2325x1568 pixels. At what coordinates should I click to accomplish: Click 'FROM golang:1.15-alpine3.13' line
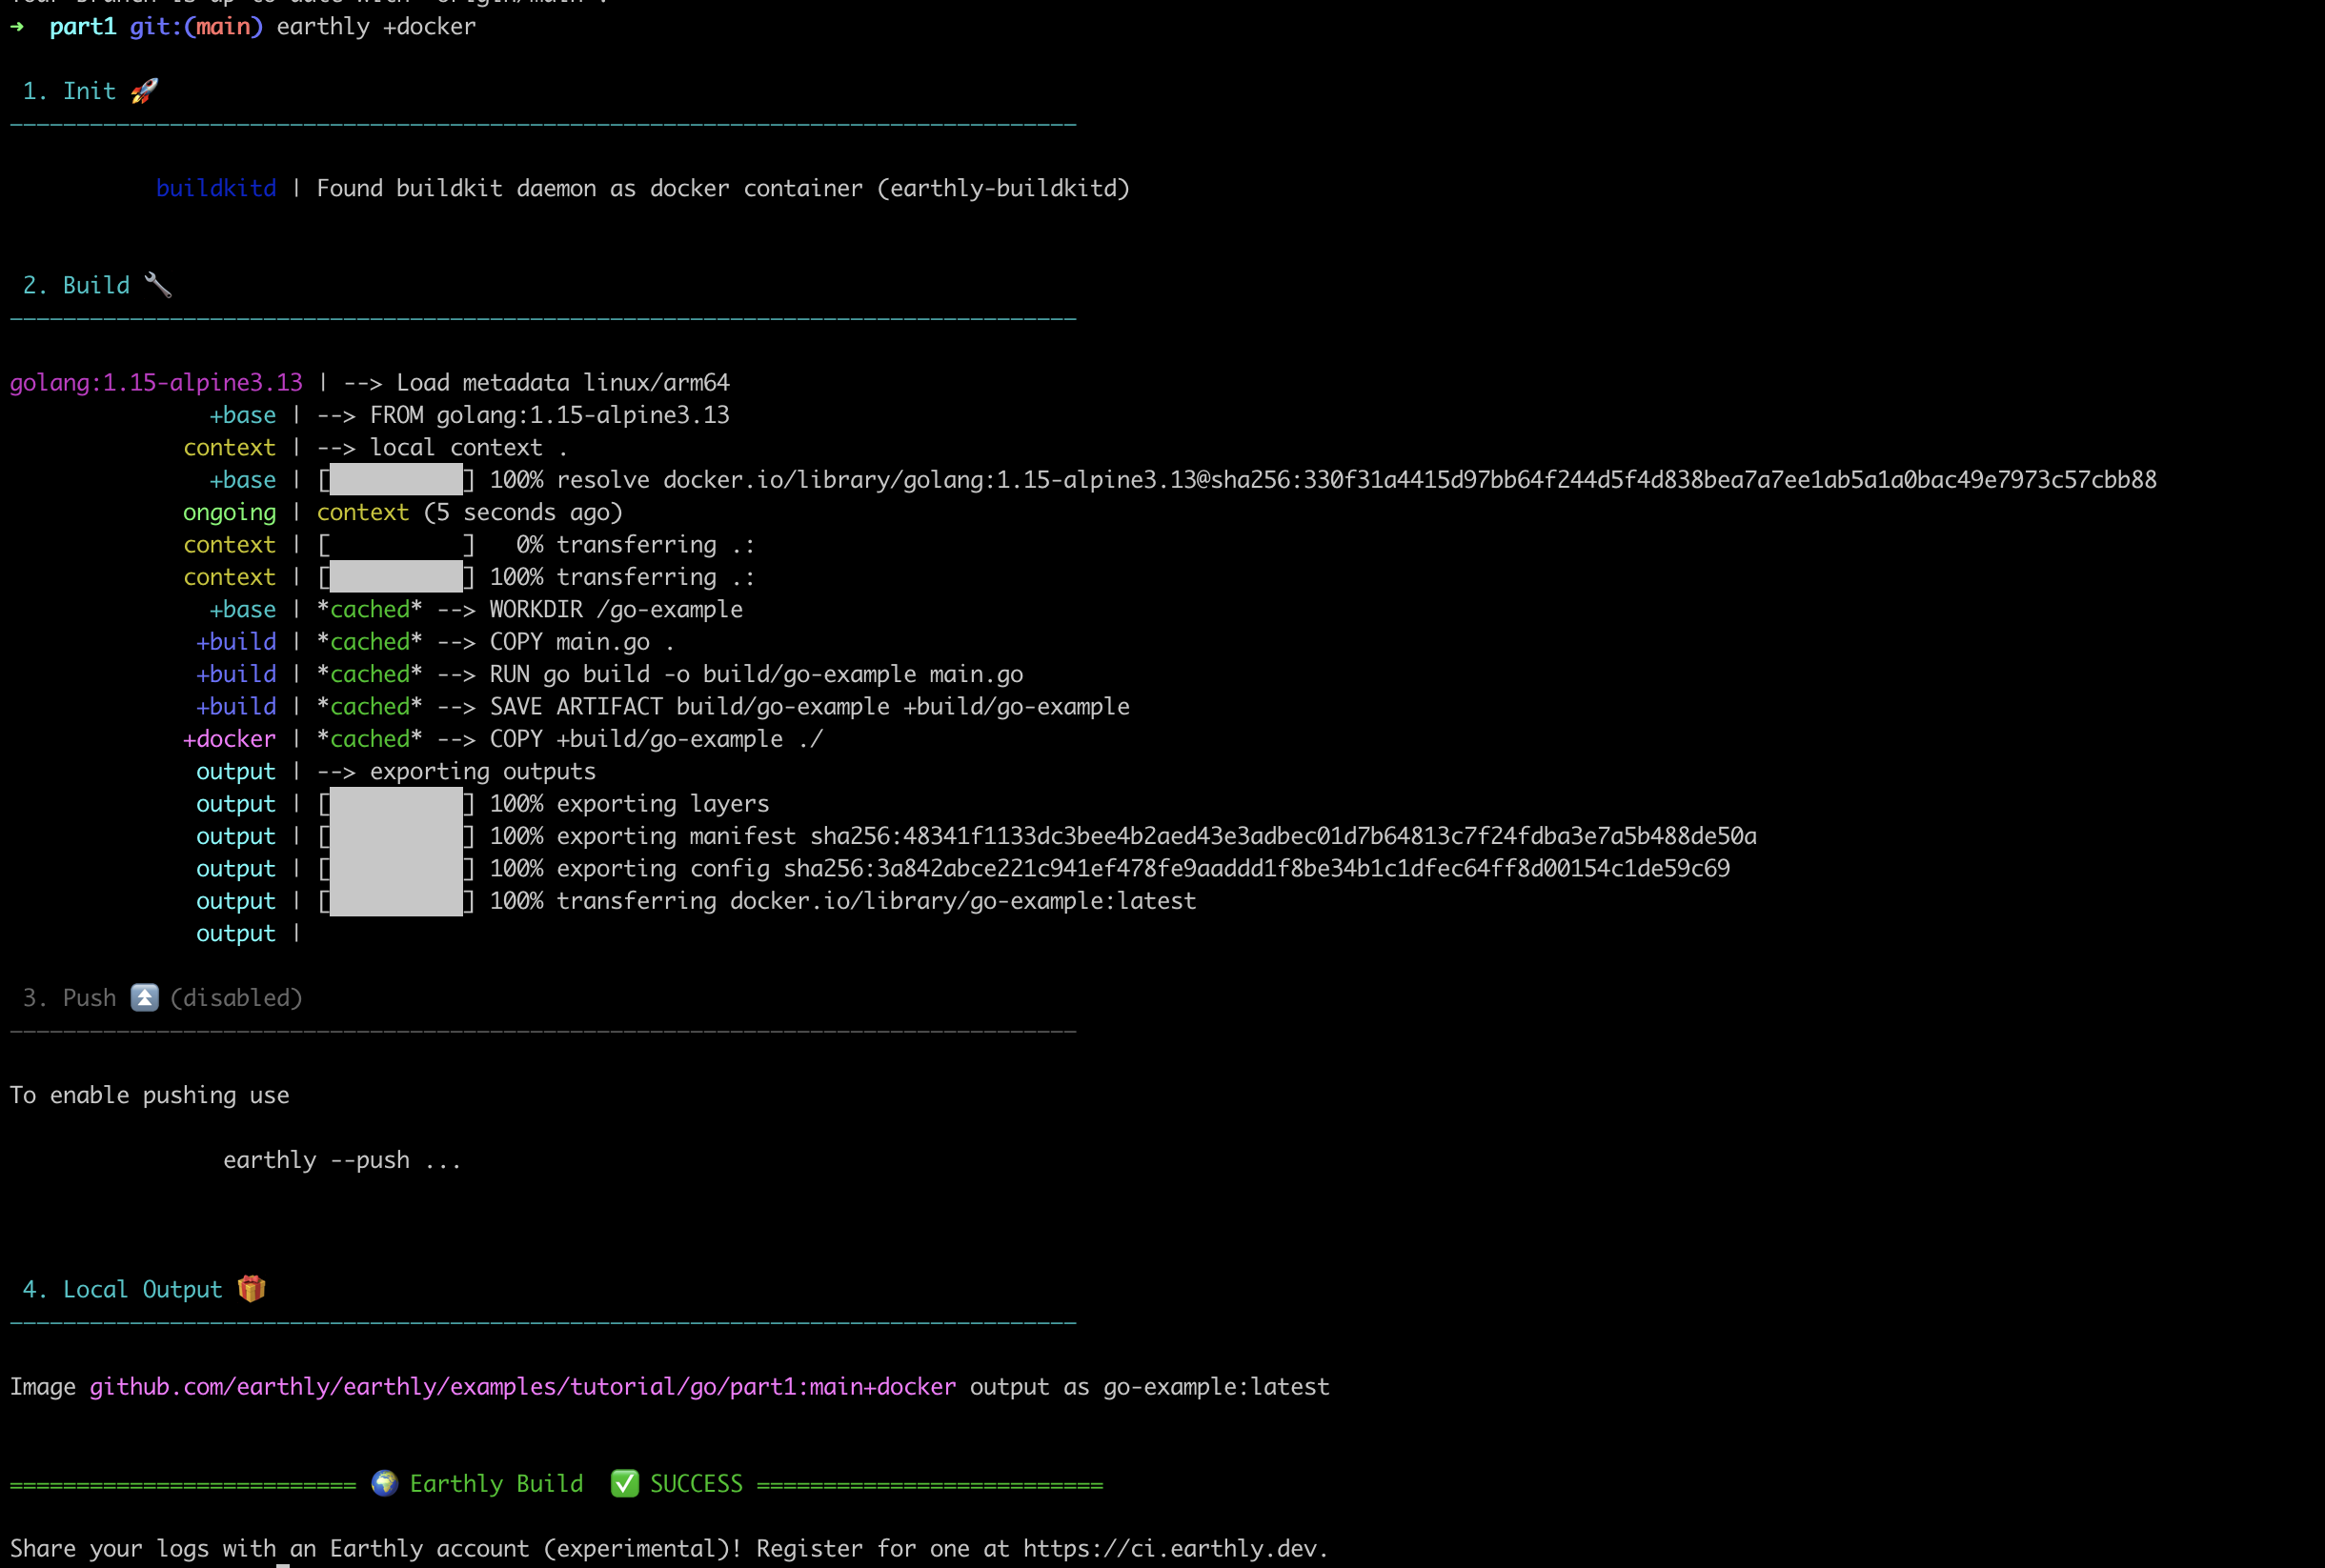pyautogui.click(x=524, y=415)
